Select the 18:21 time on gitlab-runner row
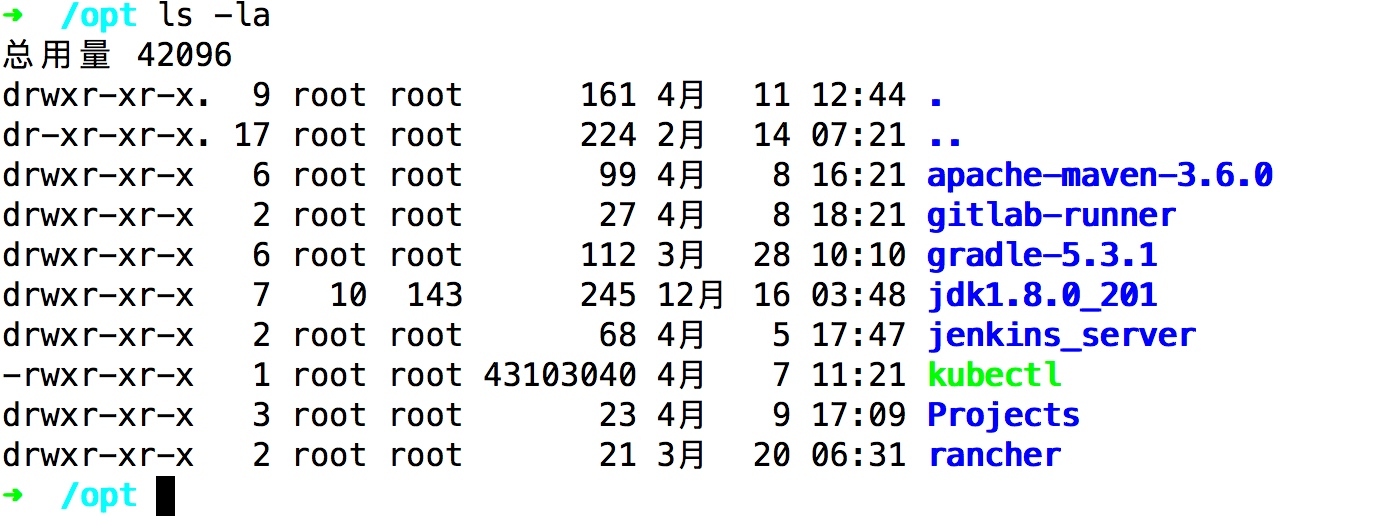Image resolution: width=1386 pixels, height=516 pixels. pos(858,215)
